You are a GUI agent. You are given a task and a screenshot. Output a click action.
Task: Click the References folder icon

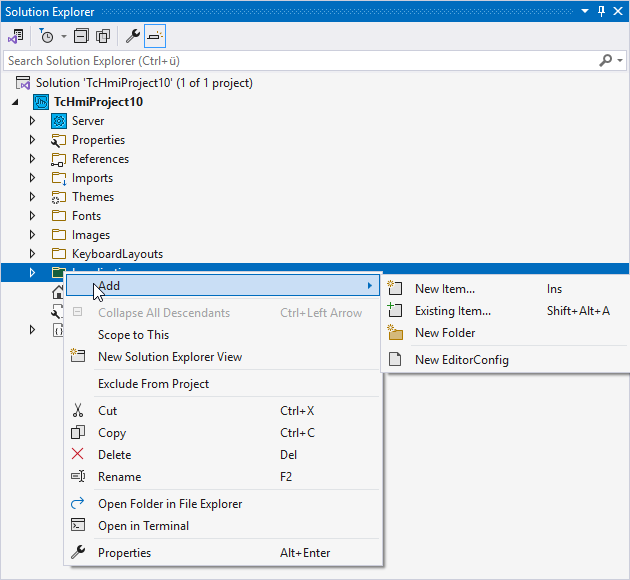tap(59, 159)
